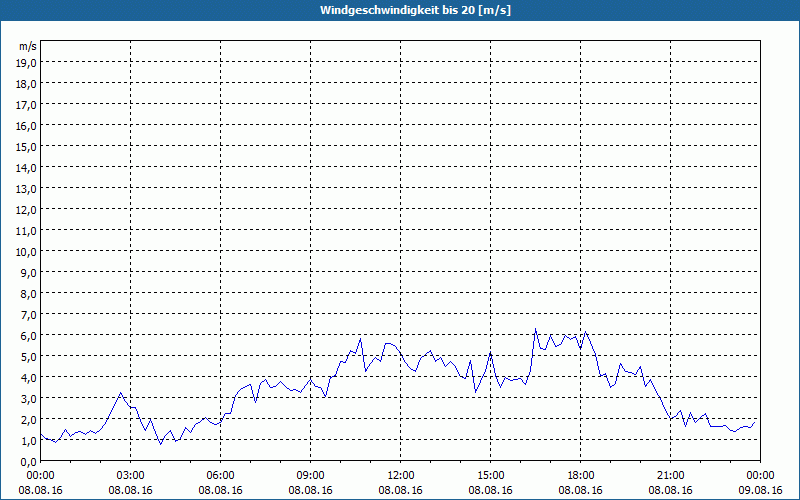Click the 09:00 time axis label
The height and width of the screenshot is (500, 800).
coord(311,476)
